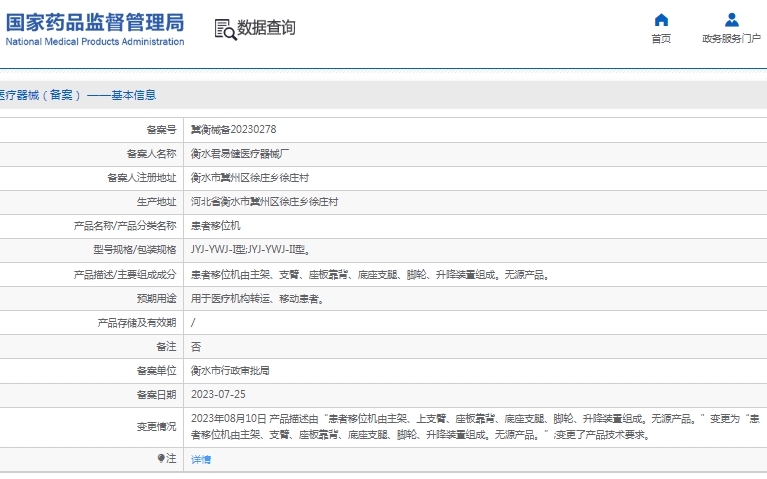
Task: Select the value 河北省衡水市冀州区徐庄乡徐庄村
Action: pyautogui.click(x=264, y=202)
